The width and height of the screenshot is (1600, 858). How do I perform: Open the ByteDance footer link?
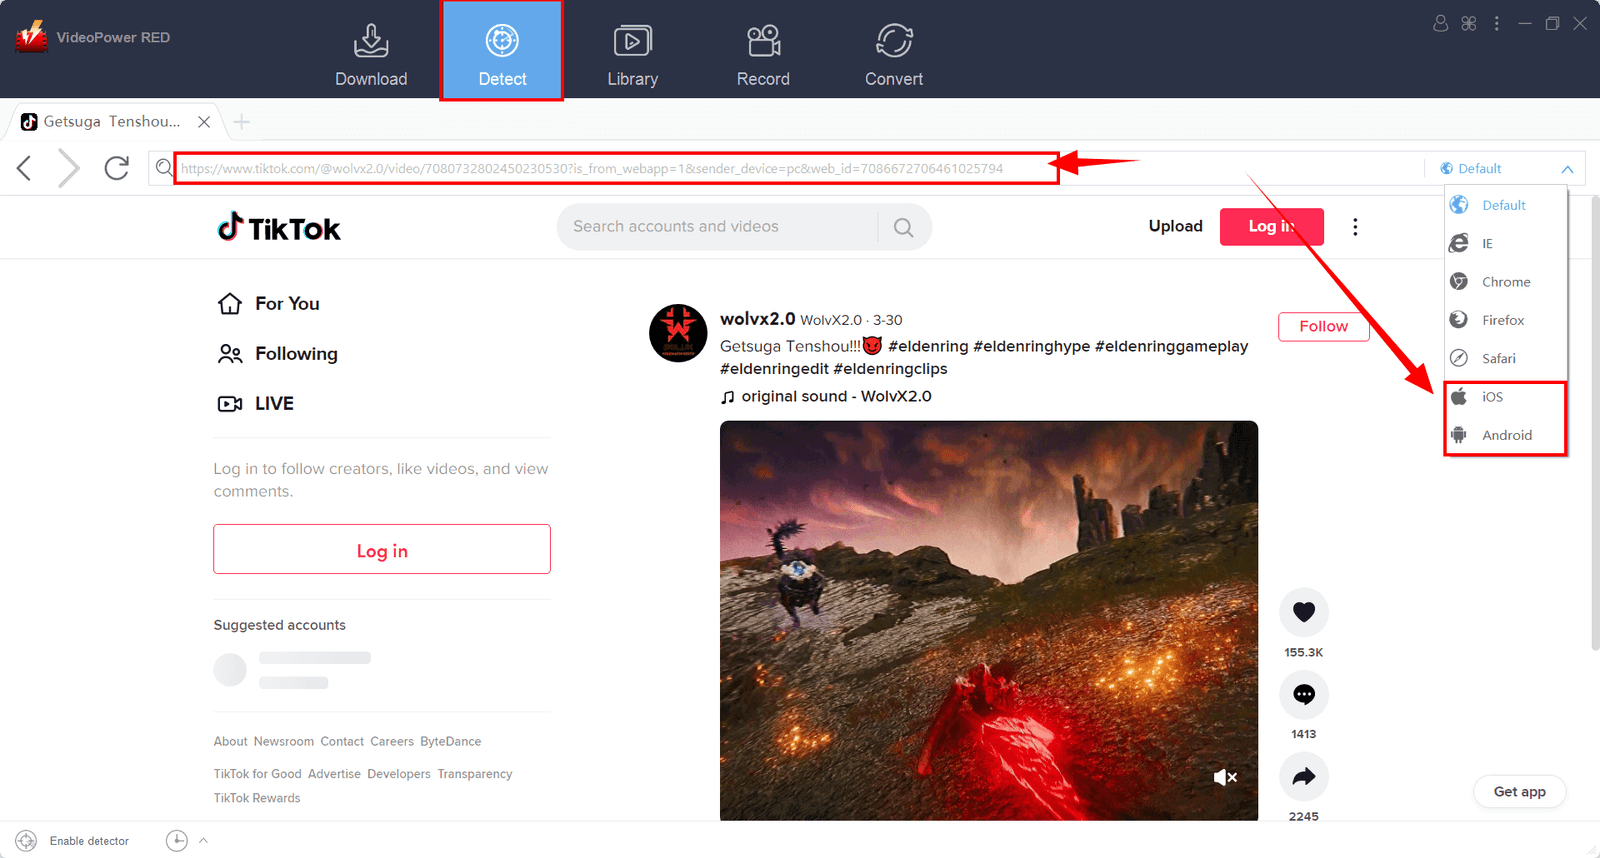tap(450, 741)
